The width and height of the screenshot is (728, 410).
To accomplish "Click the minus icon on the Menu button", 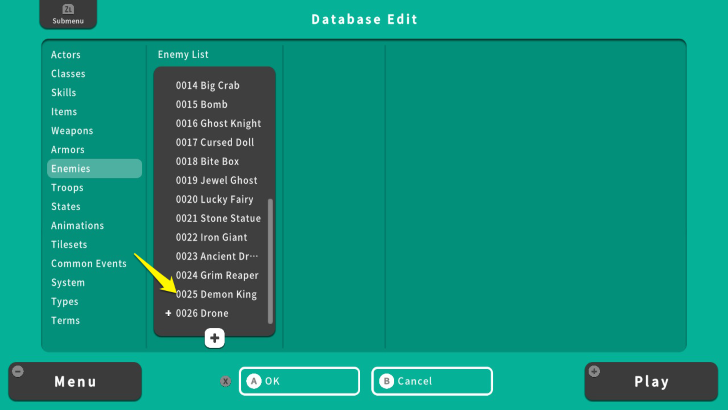I will click(18, 371).
